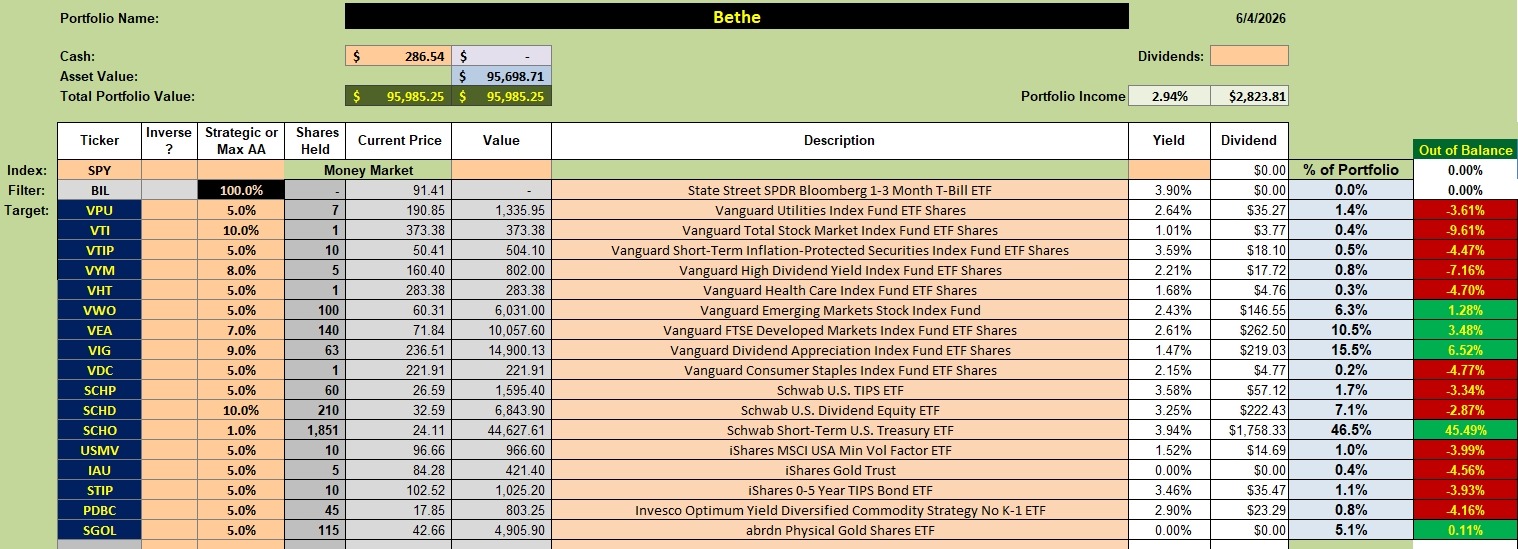Click the Current Price column header
The image size is (1518, 549).
[399, 141]
